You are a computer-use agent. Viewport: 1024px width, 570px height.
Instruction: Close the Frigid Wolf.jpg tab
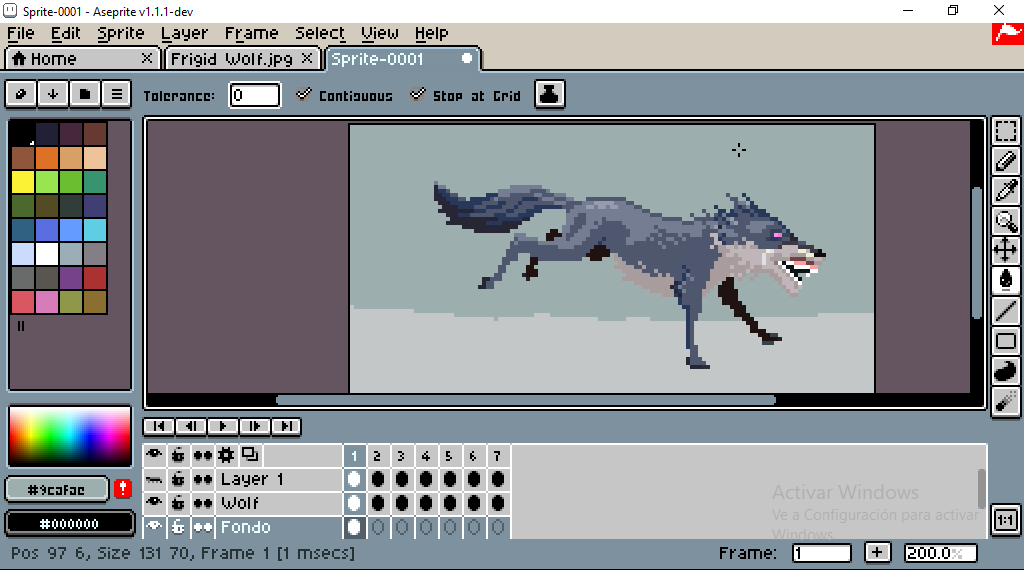point(307,58)
